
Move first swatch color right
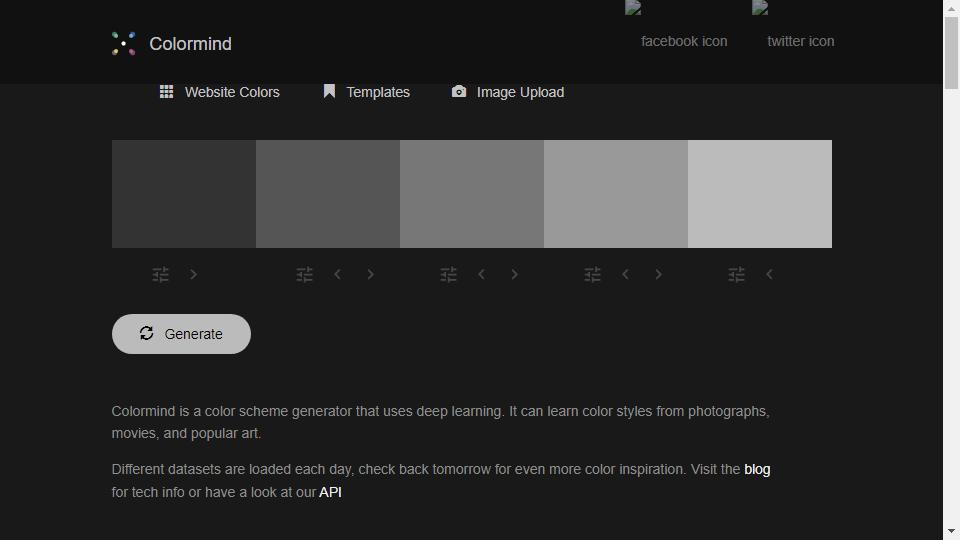(193, 274)
